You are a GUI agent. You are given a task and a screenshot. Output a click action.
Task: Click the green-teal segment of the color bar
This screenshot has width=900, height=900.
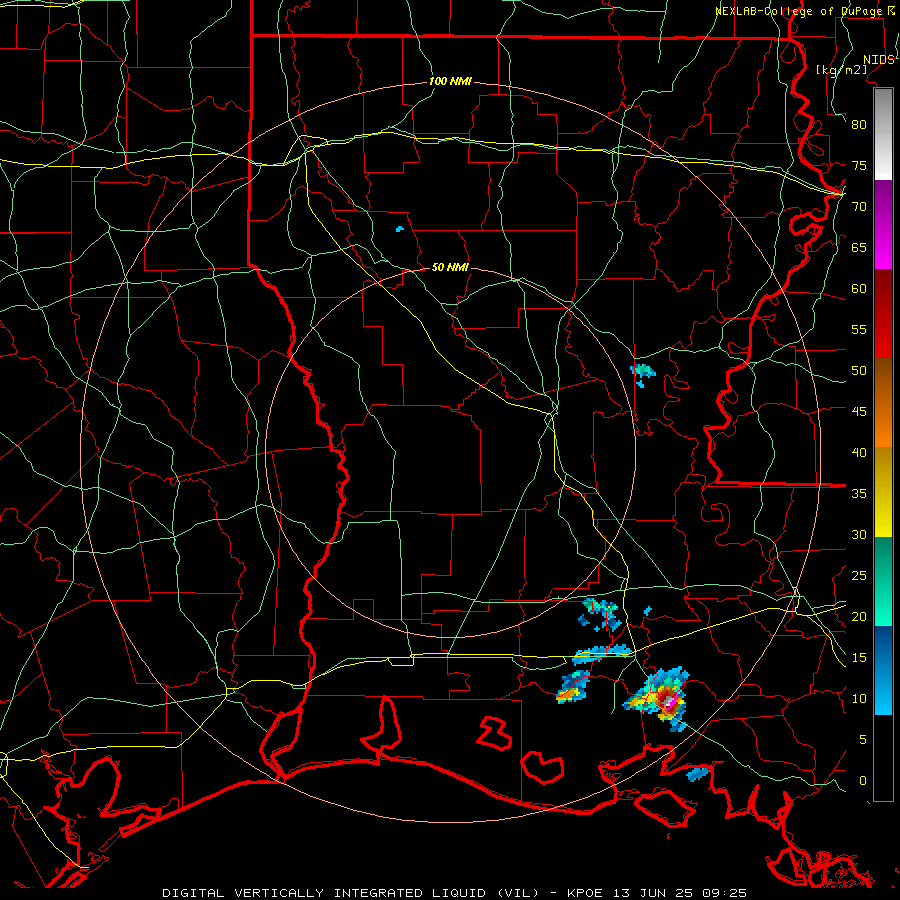[x=883, y=581]
